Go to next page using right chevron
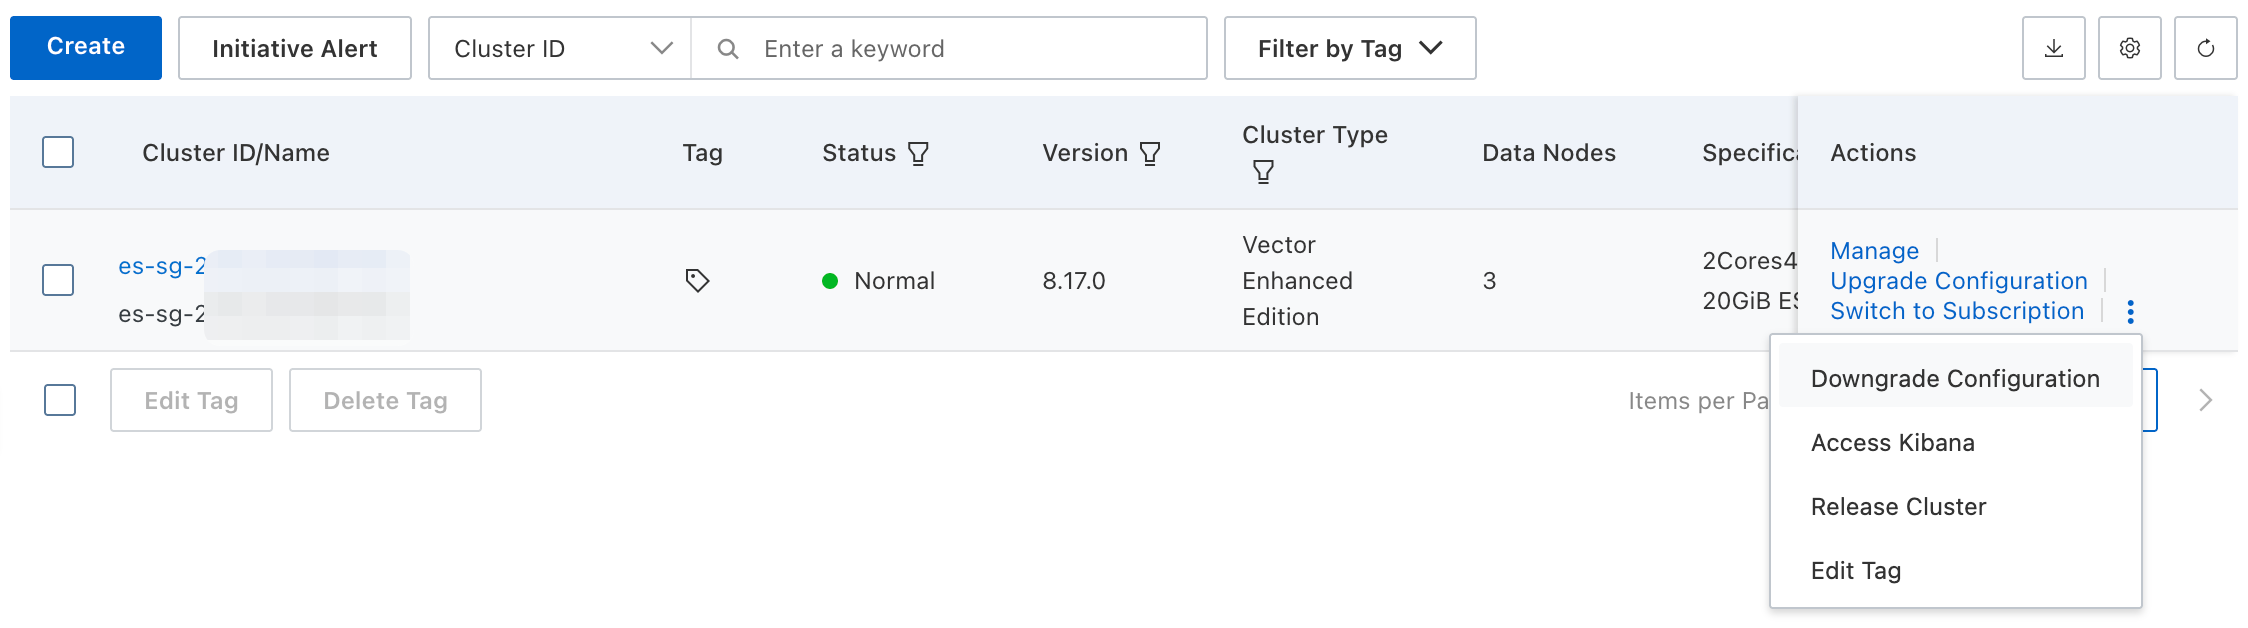Image resolution: width=2248 pixels, height=628 pixels. (x=2206, y=400)
